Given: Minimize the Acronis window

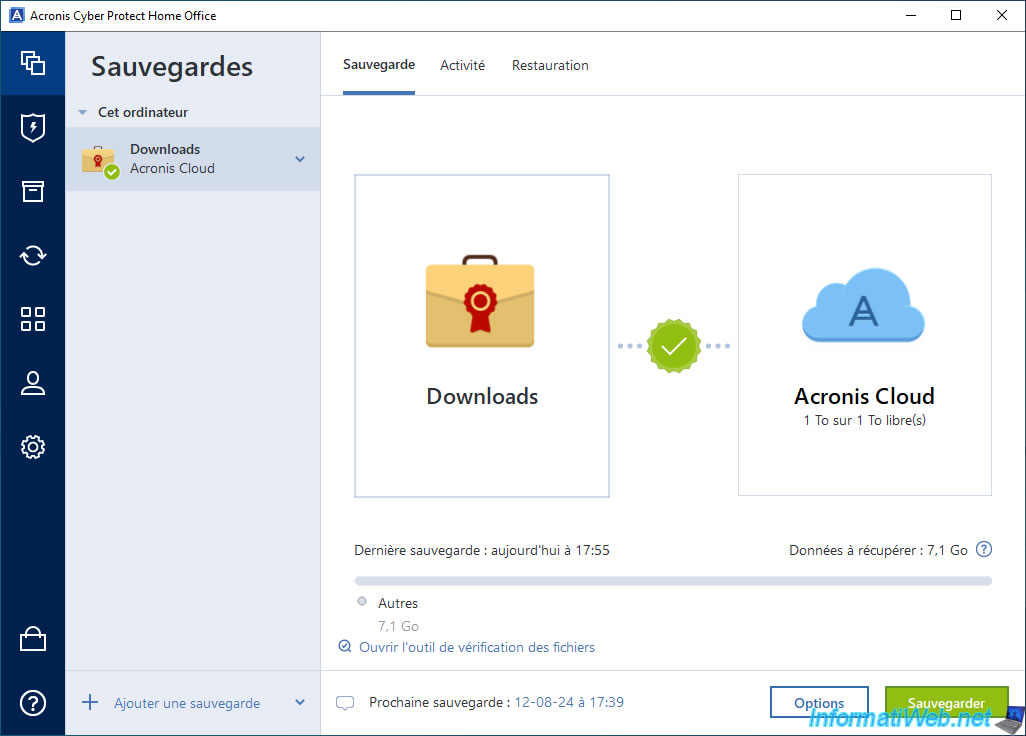Looking at the screenshot, I should click(x=911, y=15).
